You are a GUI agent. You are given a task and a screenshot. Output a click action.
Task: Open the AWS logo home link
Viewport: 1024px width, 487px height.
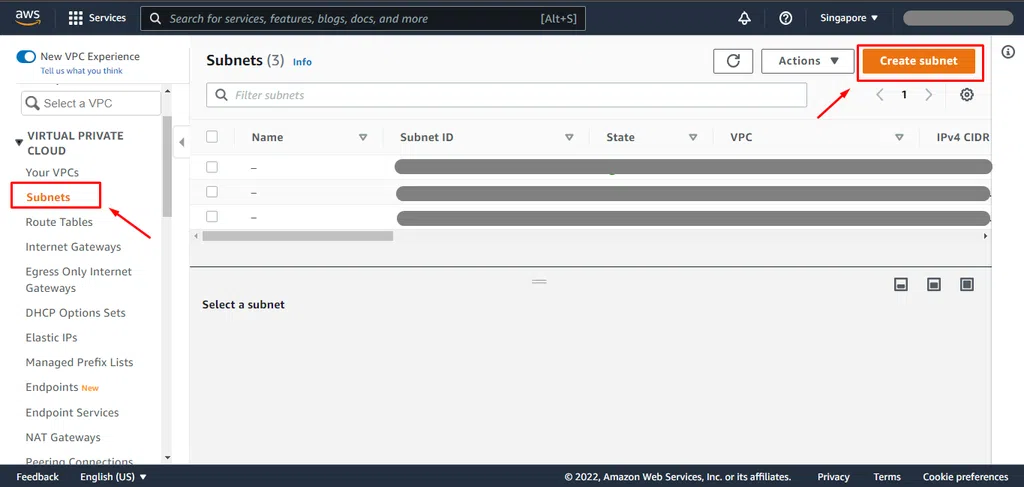coord(27,18)
